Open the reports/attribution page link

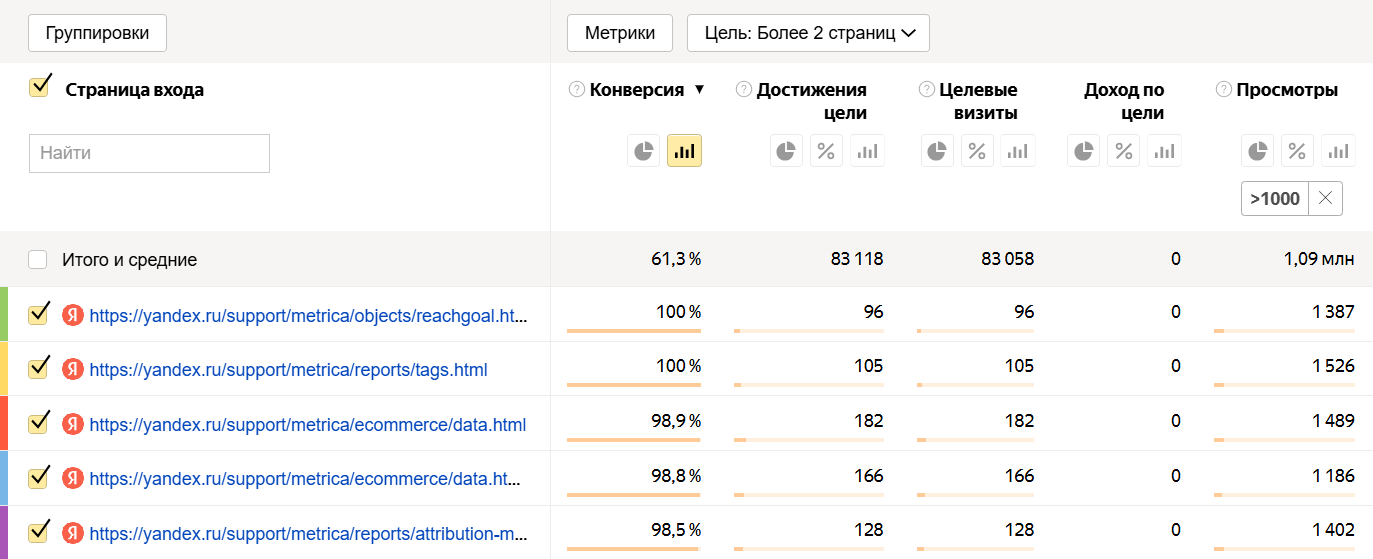307,533
